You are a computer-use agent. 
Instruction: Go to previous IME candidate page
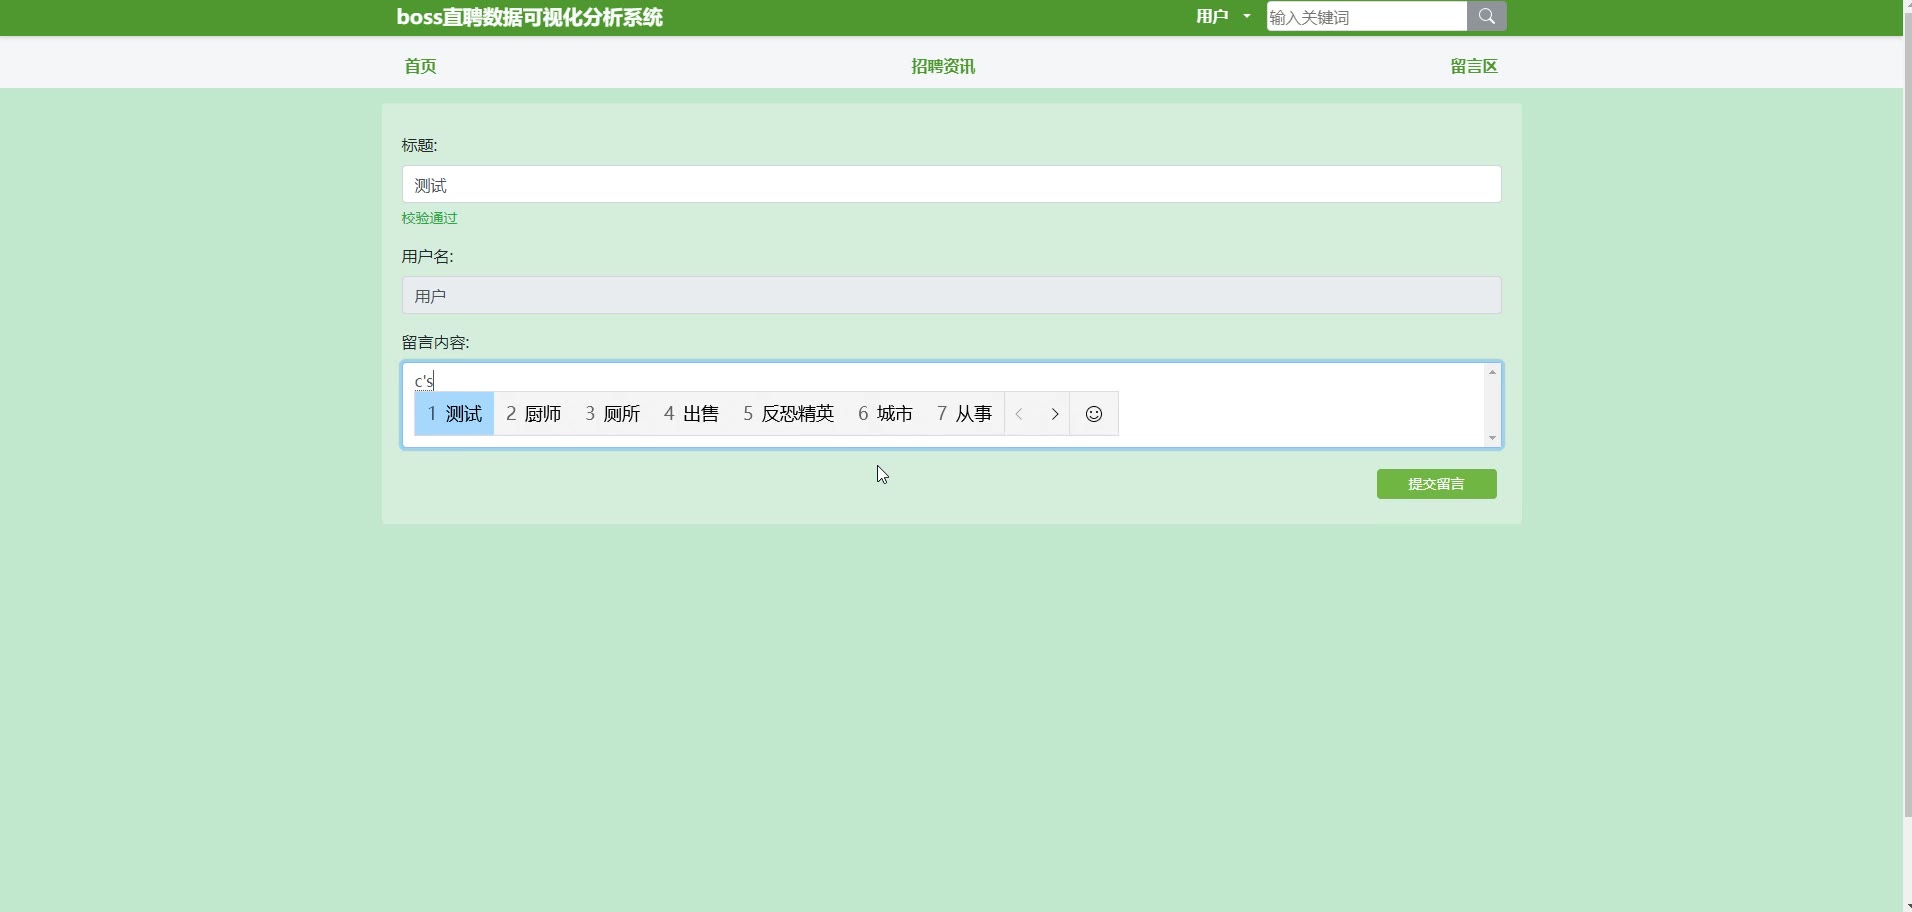pyautogui.click(x=1019, y=414)
